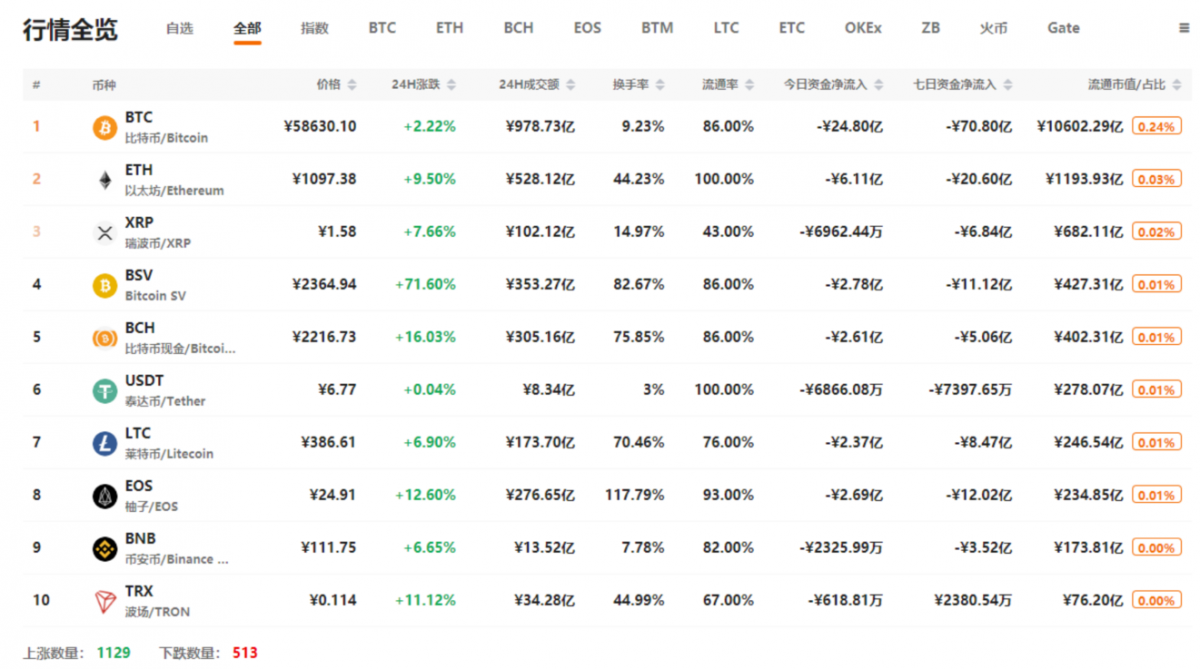Click the Bitcoin BTC coin icon
Image resolution: width=1200 pixels, height=669 pixels.
pos(105,127)
